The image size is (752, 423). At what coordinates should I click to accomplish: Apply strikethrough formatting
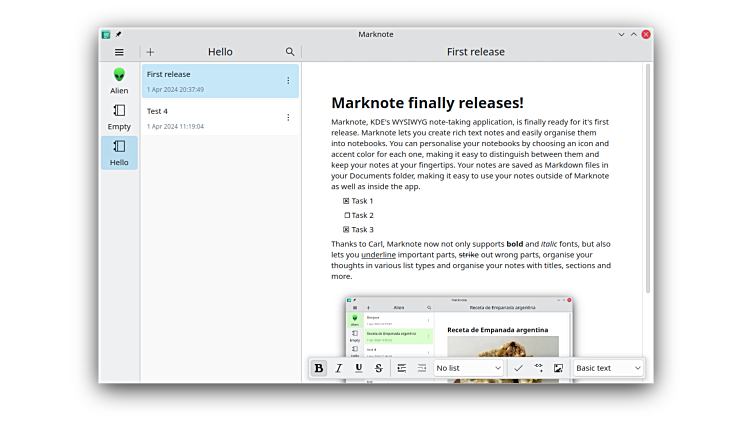(379, 368)
